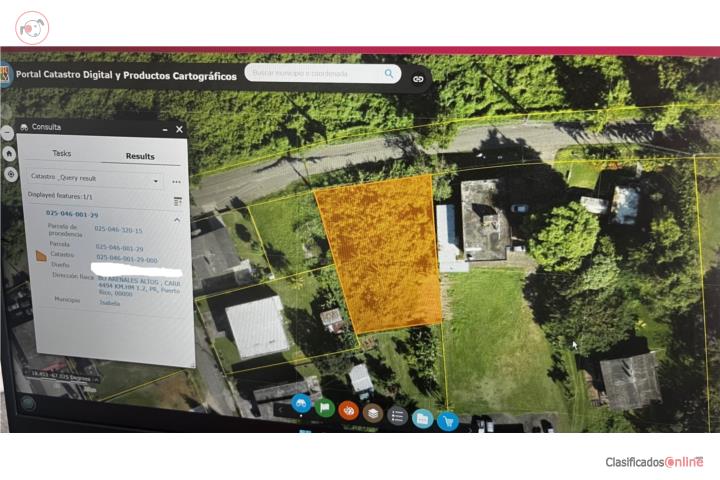Open the light-blue folder widget
720x480 pixels.
422,419
